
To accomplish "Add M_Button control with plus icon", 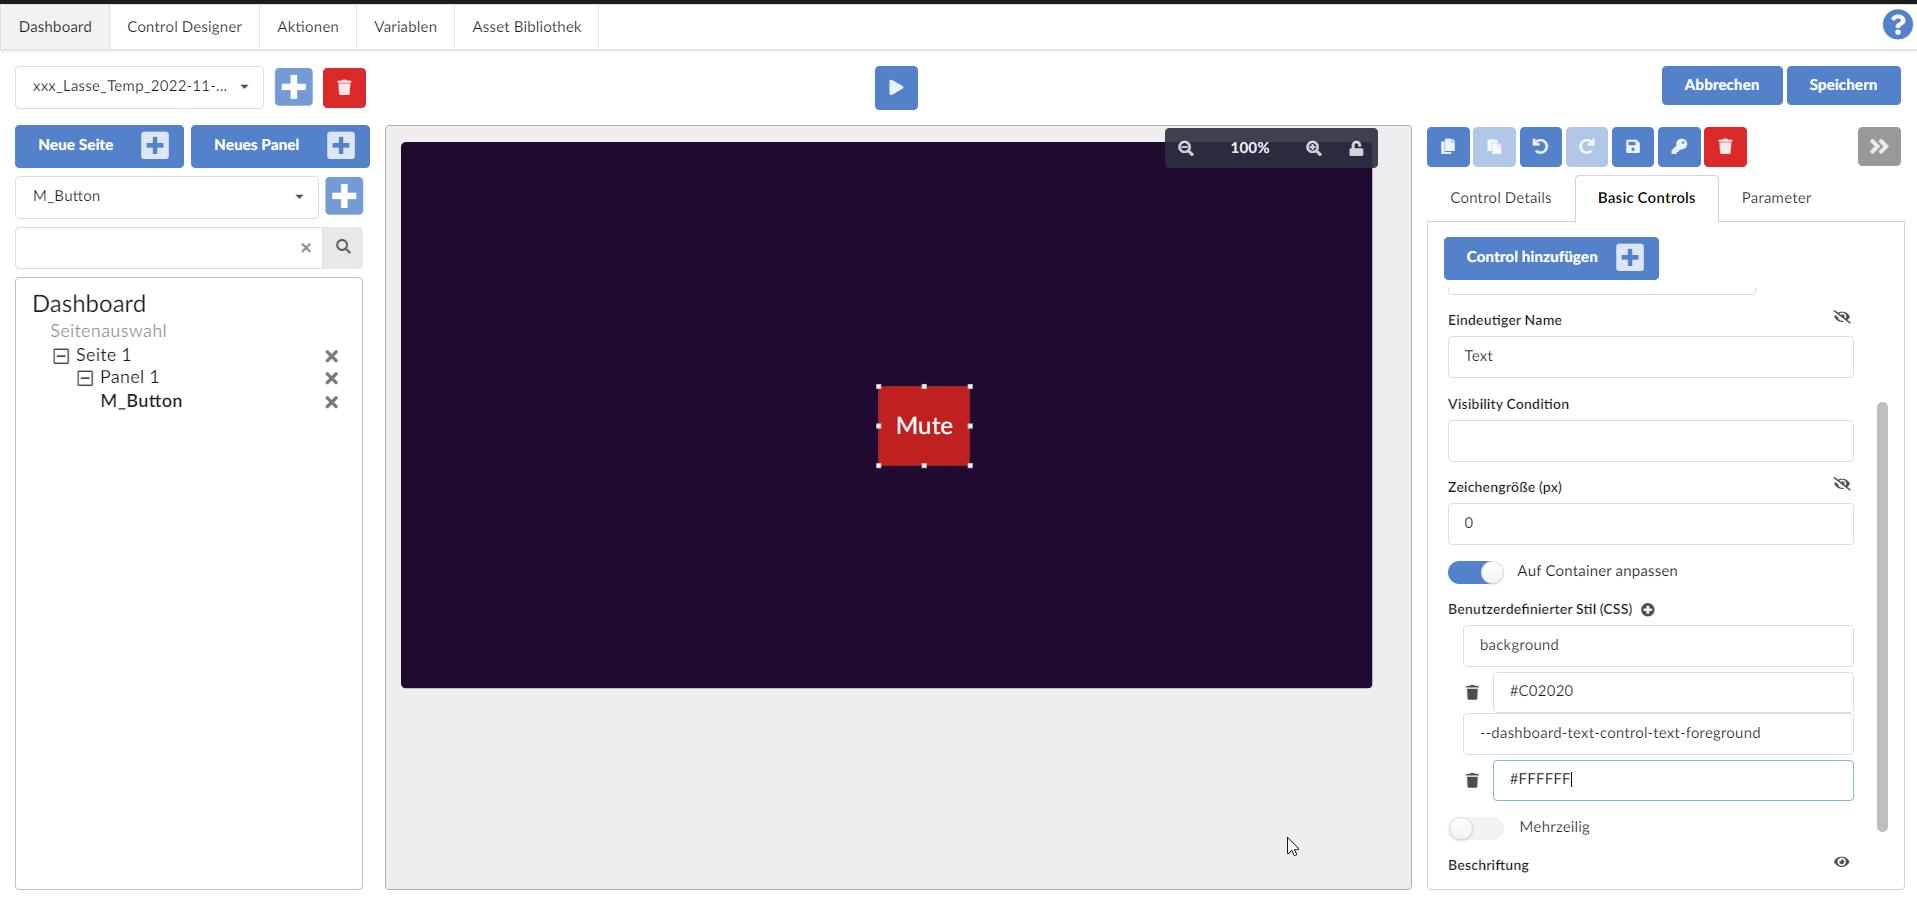I will tap(344, 196).
